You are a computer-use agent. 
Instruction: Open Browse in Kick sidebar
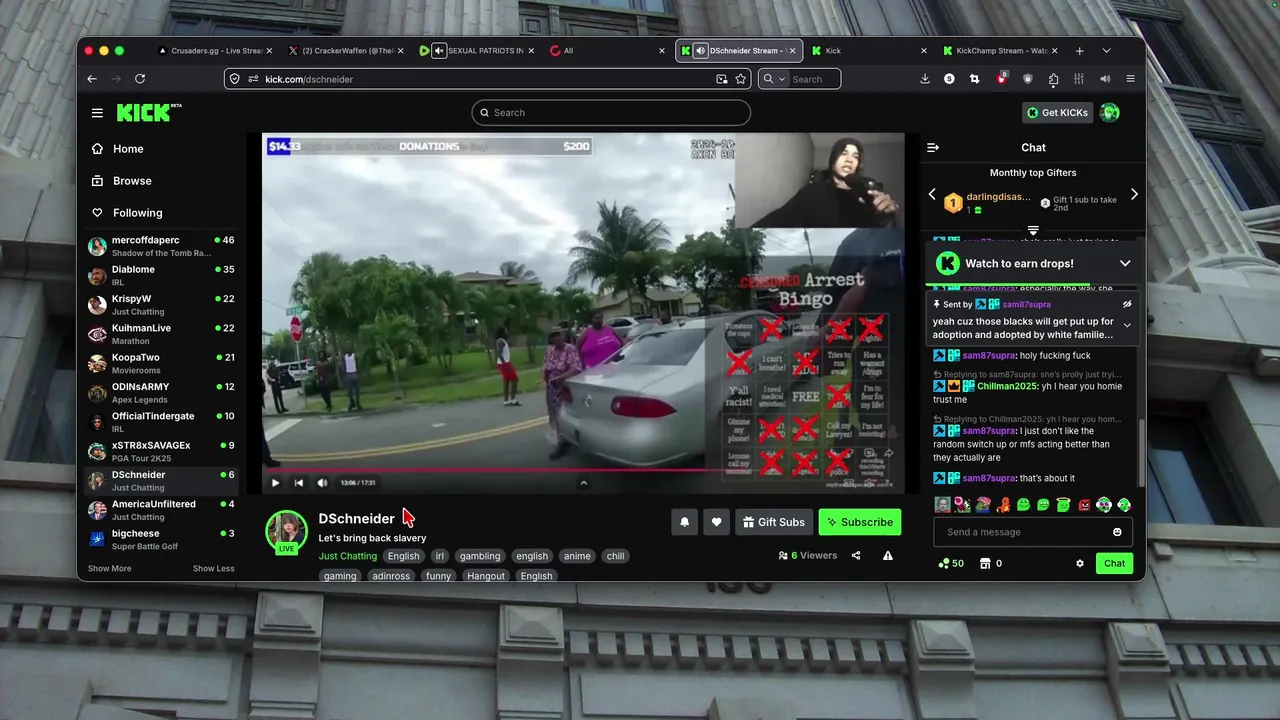coord(132,181)
